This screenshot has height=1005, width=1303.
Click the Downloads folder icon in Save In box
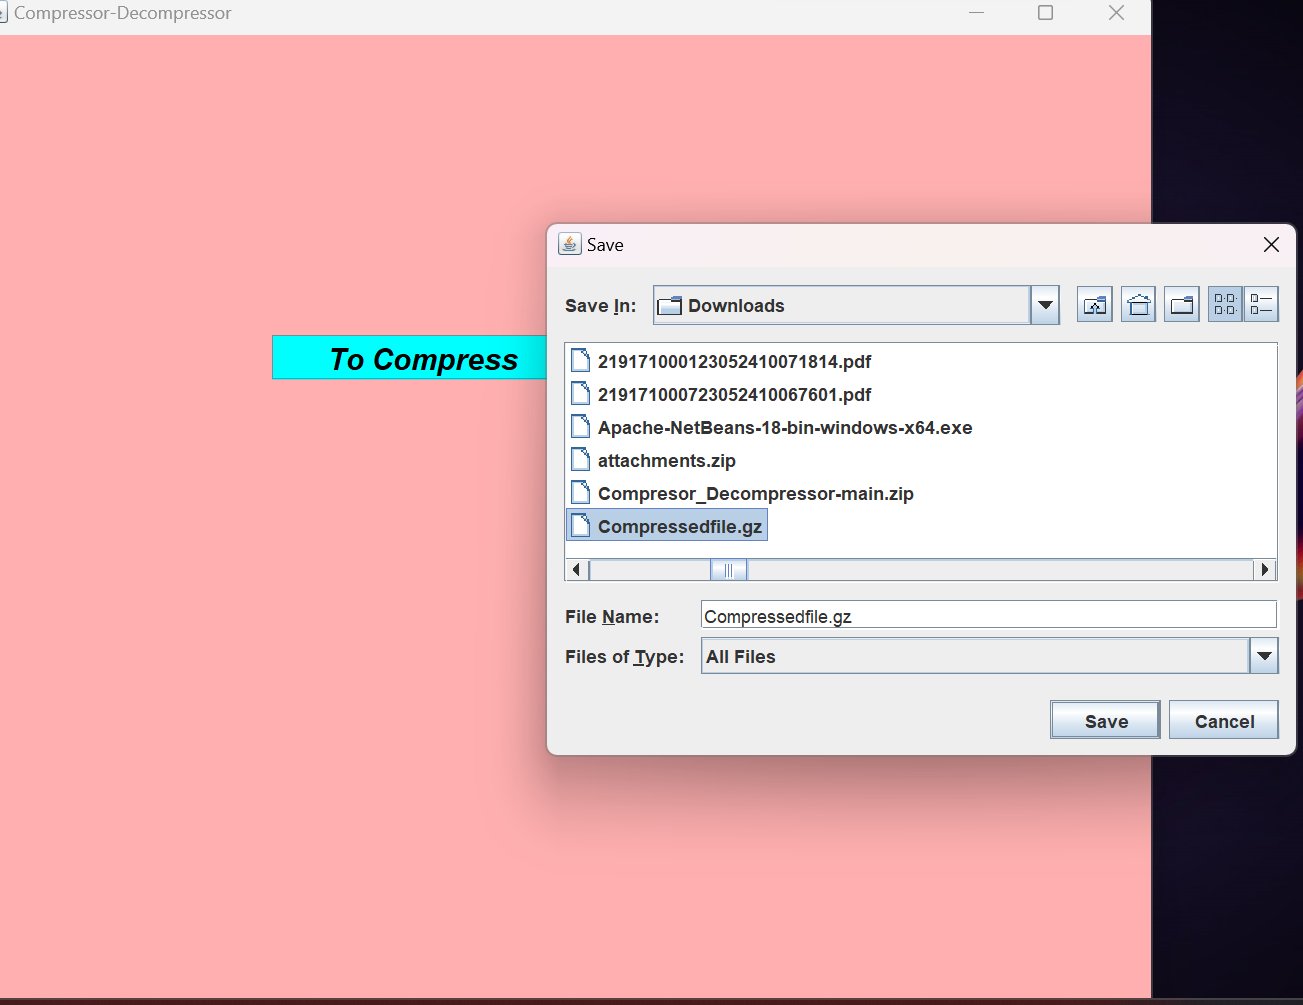click(671, 305)
